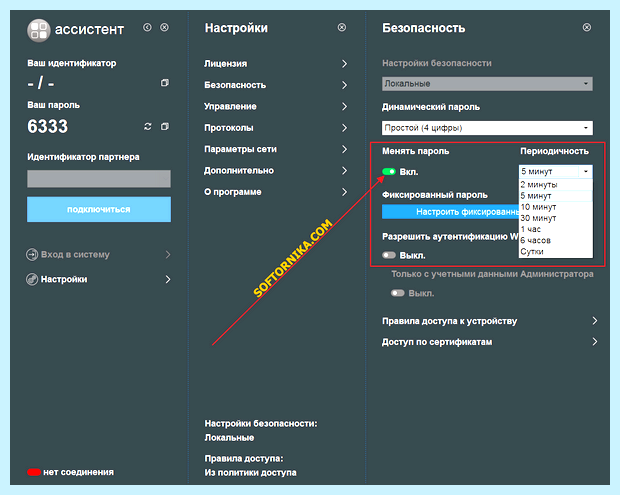Viewport: 620px width, 495px height.
Task: Copy your identifier with the copy icon
Action: [164, 83]
